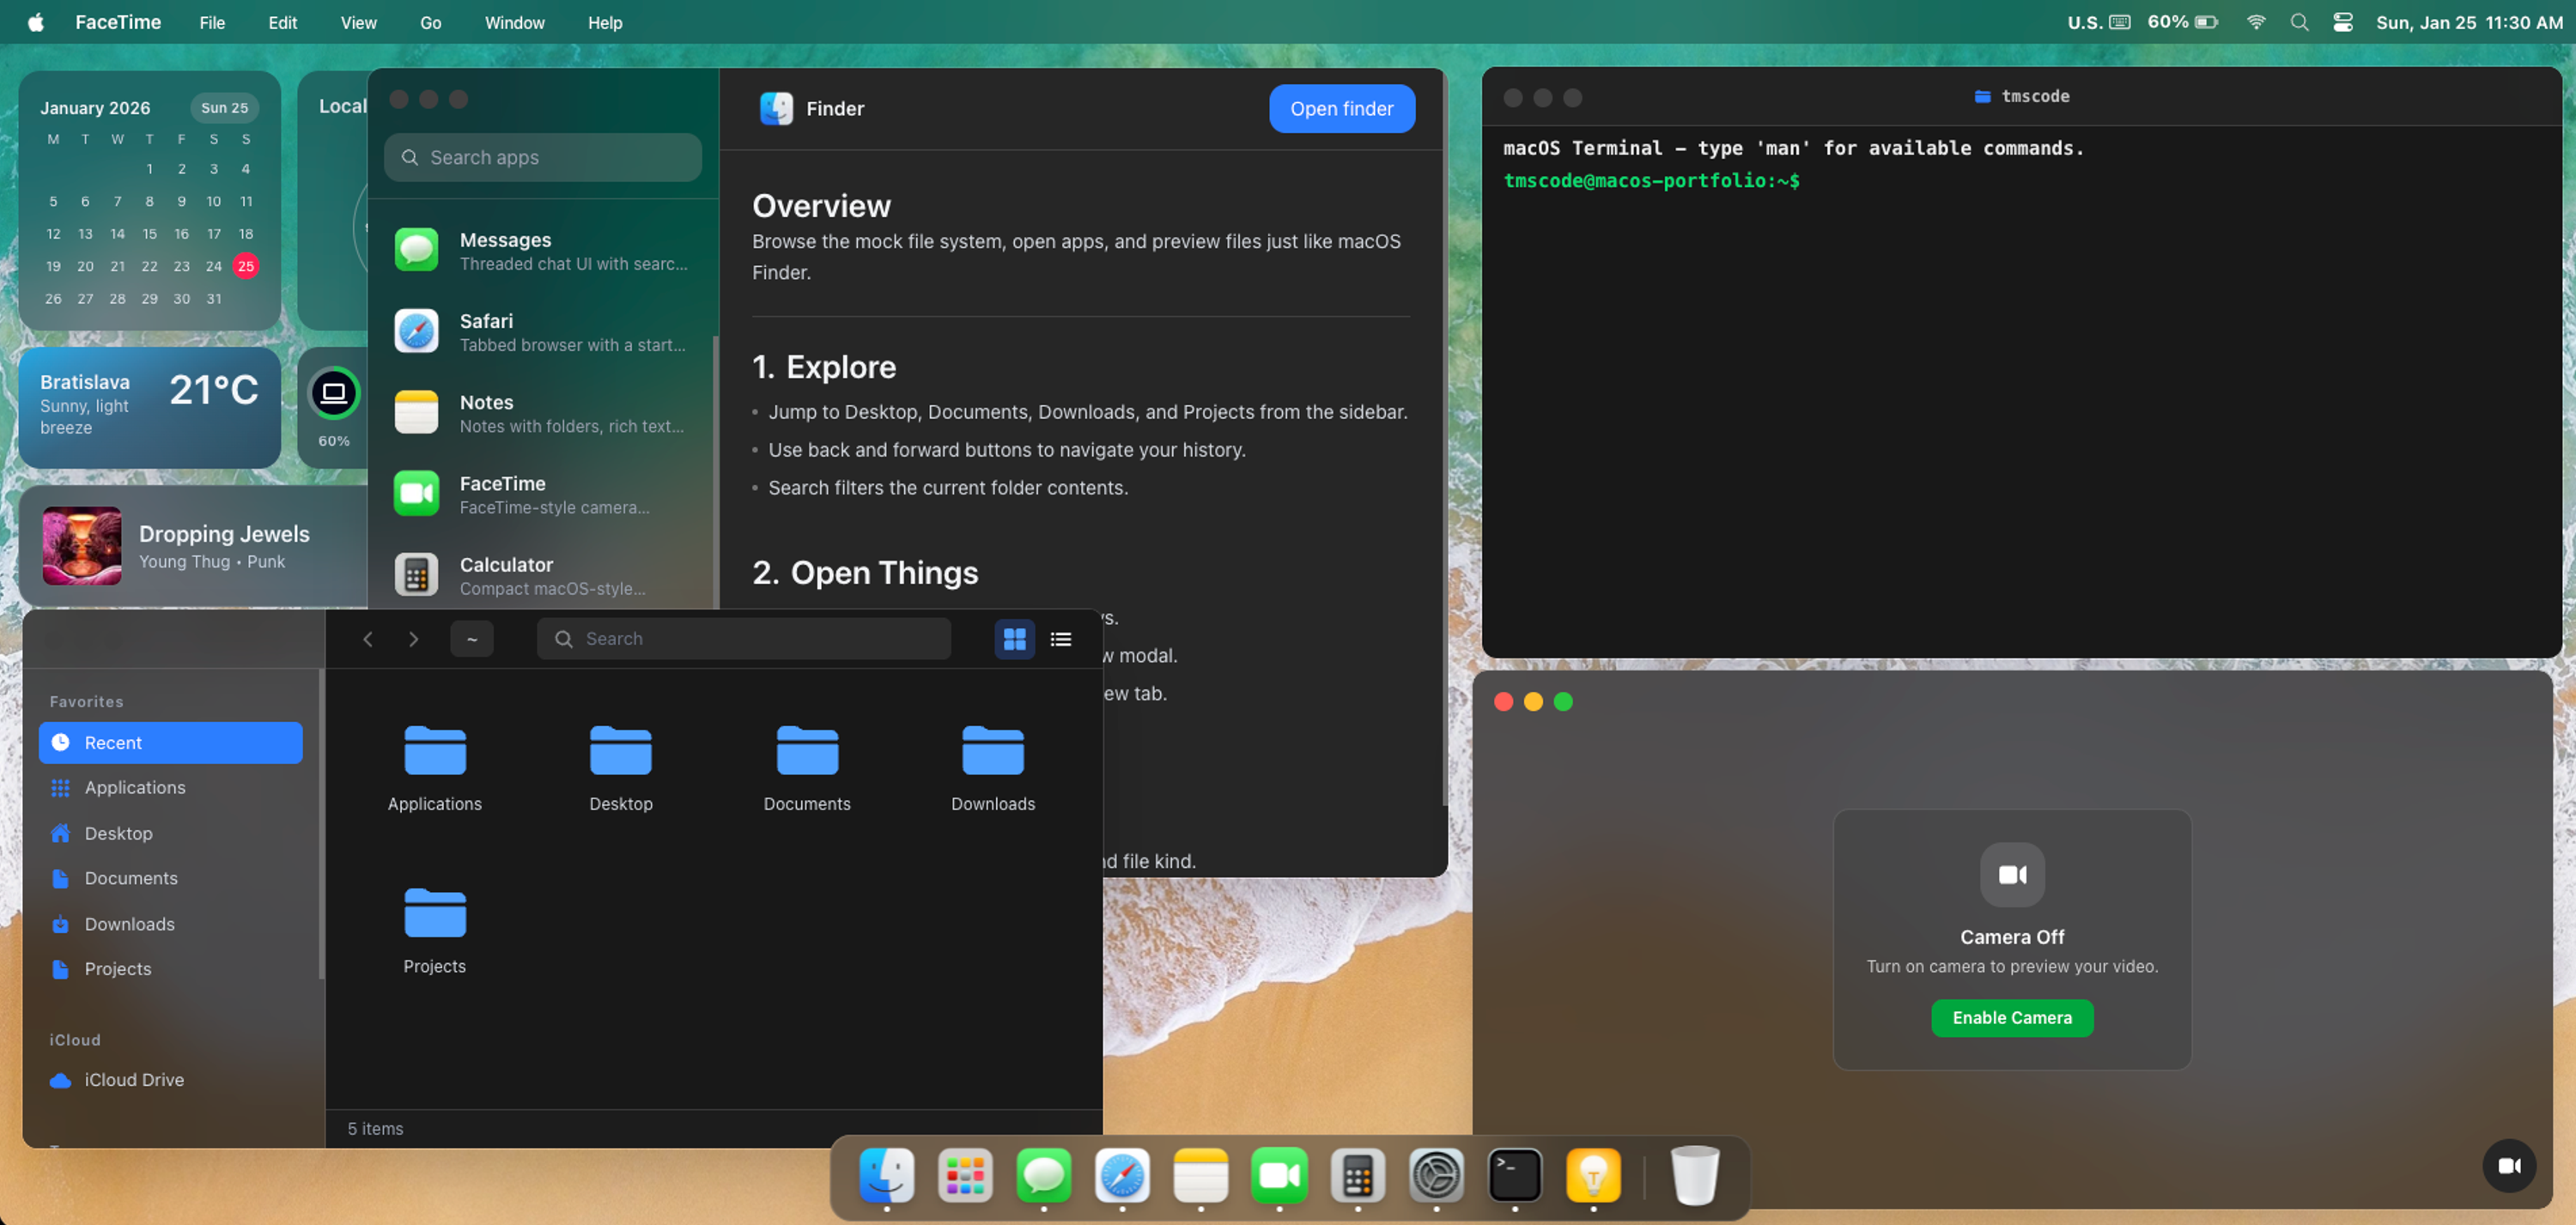The height and width of the screenshot is (1225, 2576).
Task: Open the Trash in the dock
Action: (1695, 1175)
